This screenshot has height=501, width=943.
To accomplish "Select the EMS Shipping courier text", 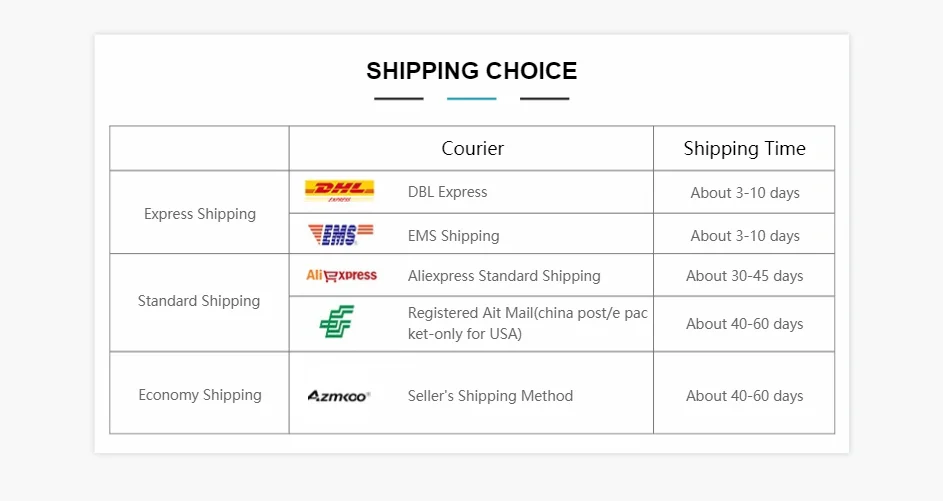I will pyautogui.click(x=453, y=236).
